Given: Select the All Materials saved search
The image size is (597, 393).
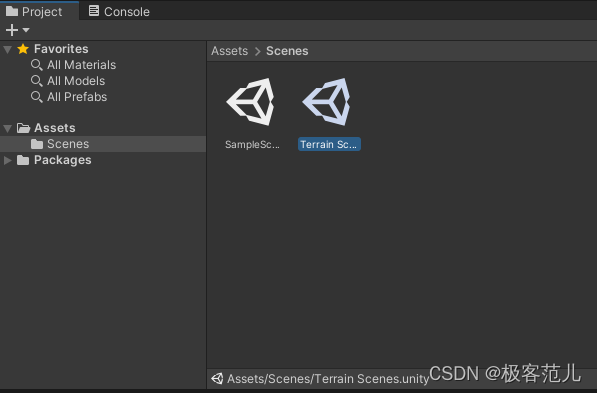Looking at the screenshot, I should [81, 65].
